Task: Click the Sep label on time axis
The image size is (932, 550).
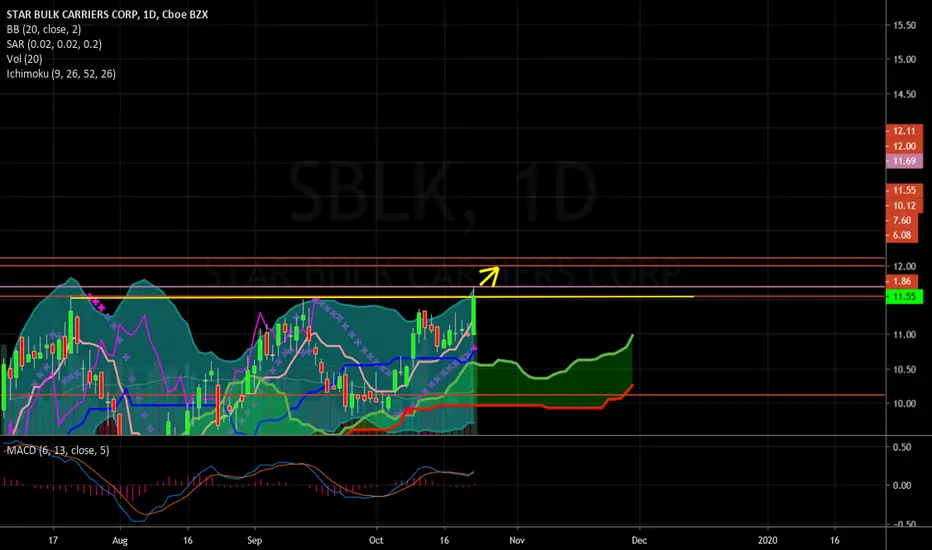Action: [254, 540]
